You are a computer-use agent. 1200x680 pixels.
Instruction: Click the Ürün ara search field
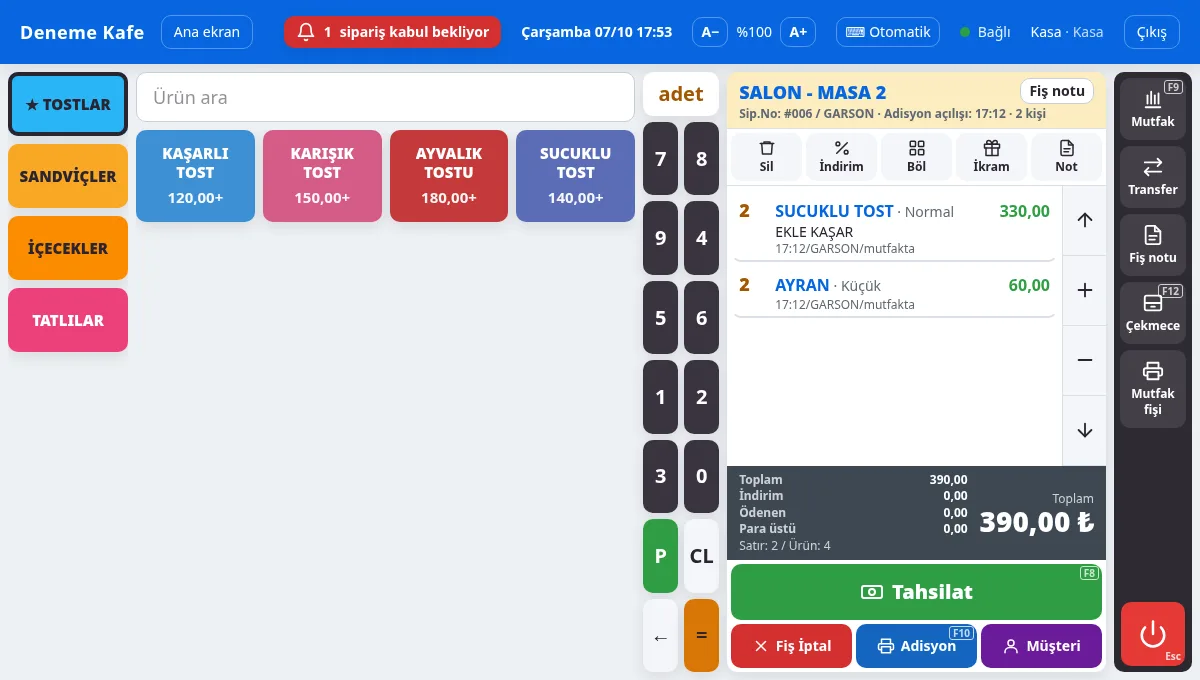click(x=385, y=97)
